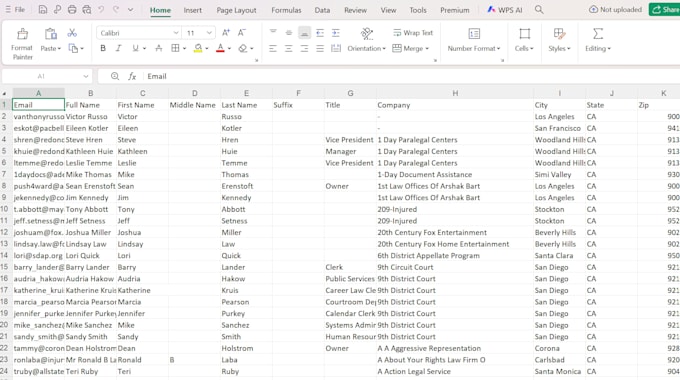Click the Decrease Indent icon

pos(320,33)
